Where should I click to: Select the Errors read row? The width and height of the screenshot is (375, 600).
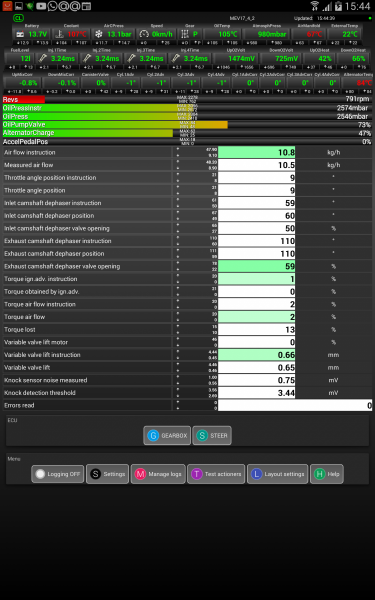(x=188, y=405)
